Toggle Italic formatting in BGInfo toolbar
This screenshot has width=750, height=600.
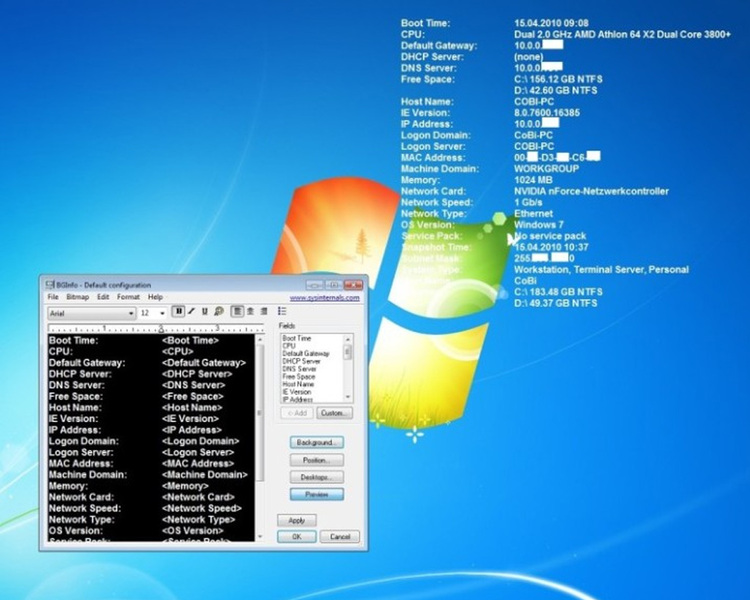pyautogui.click(x=192, y=312)
